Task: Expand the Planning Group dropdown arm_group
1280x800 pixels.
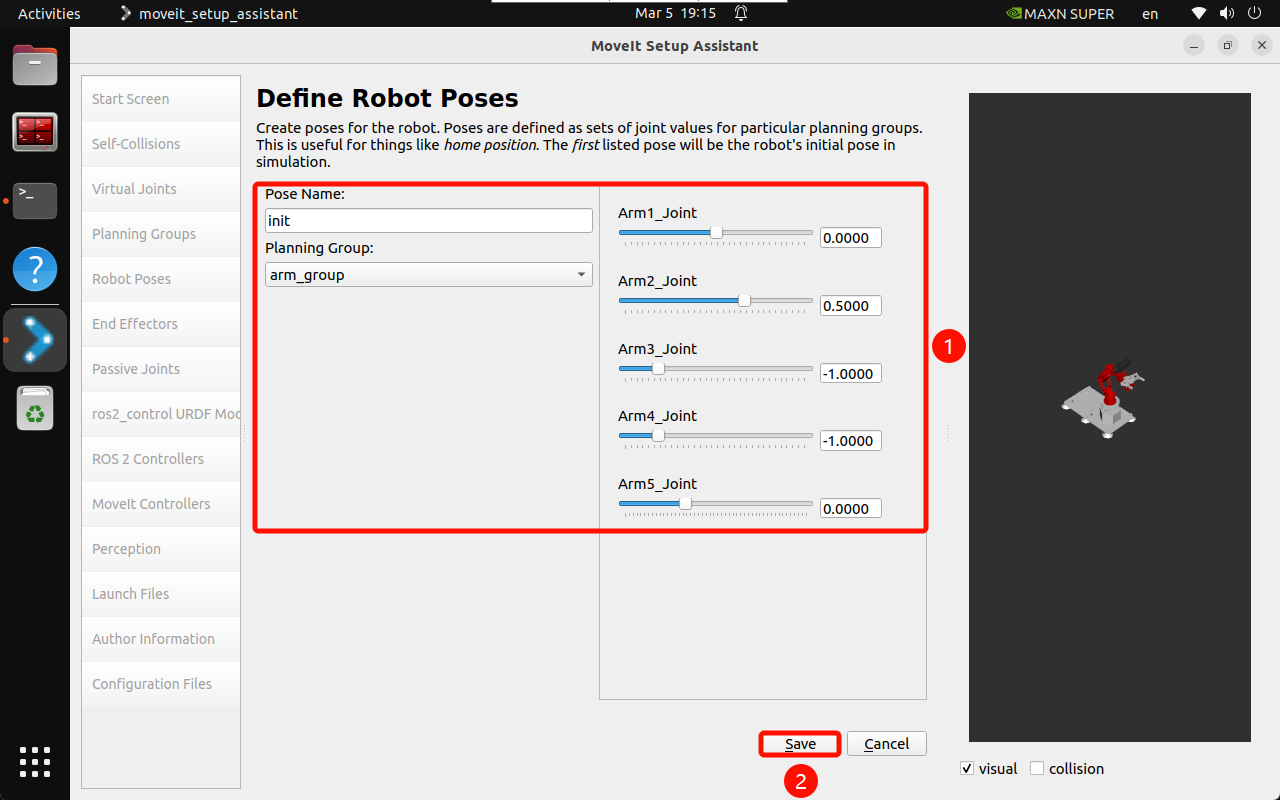Action: coord(429,275)
